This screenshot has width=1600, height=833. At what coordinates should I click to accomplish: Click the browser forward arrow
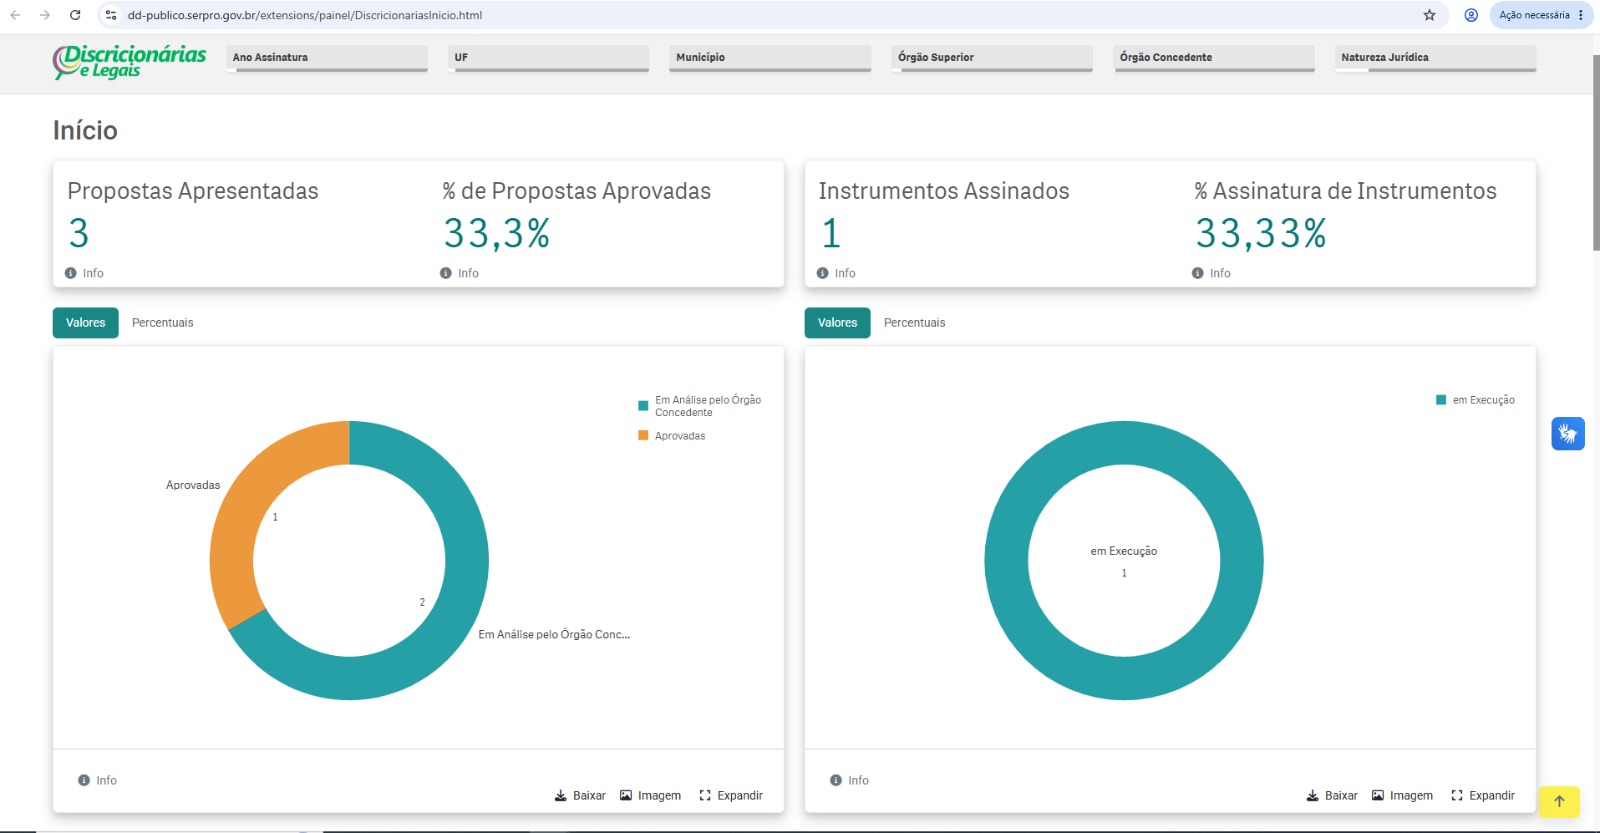(x=45, y=15)
